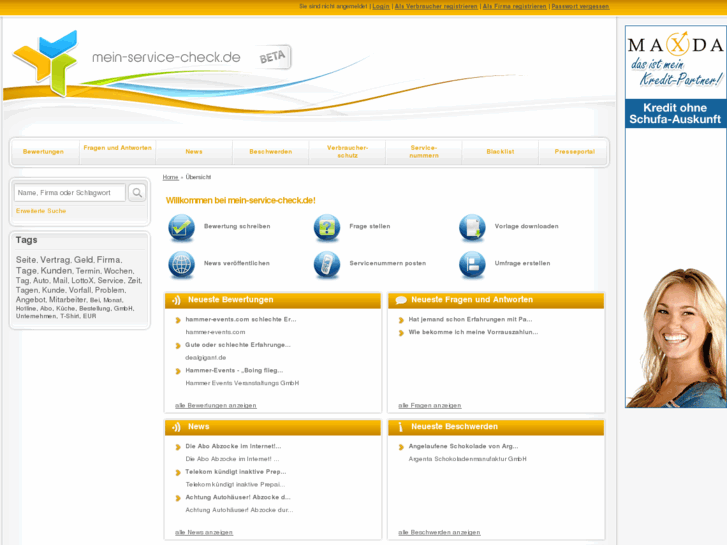Open hammer-events.com schlechte Er... review
Viewport: 727px width, 545px height.
pyautogui.click(x=241, y=320)
